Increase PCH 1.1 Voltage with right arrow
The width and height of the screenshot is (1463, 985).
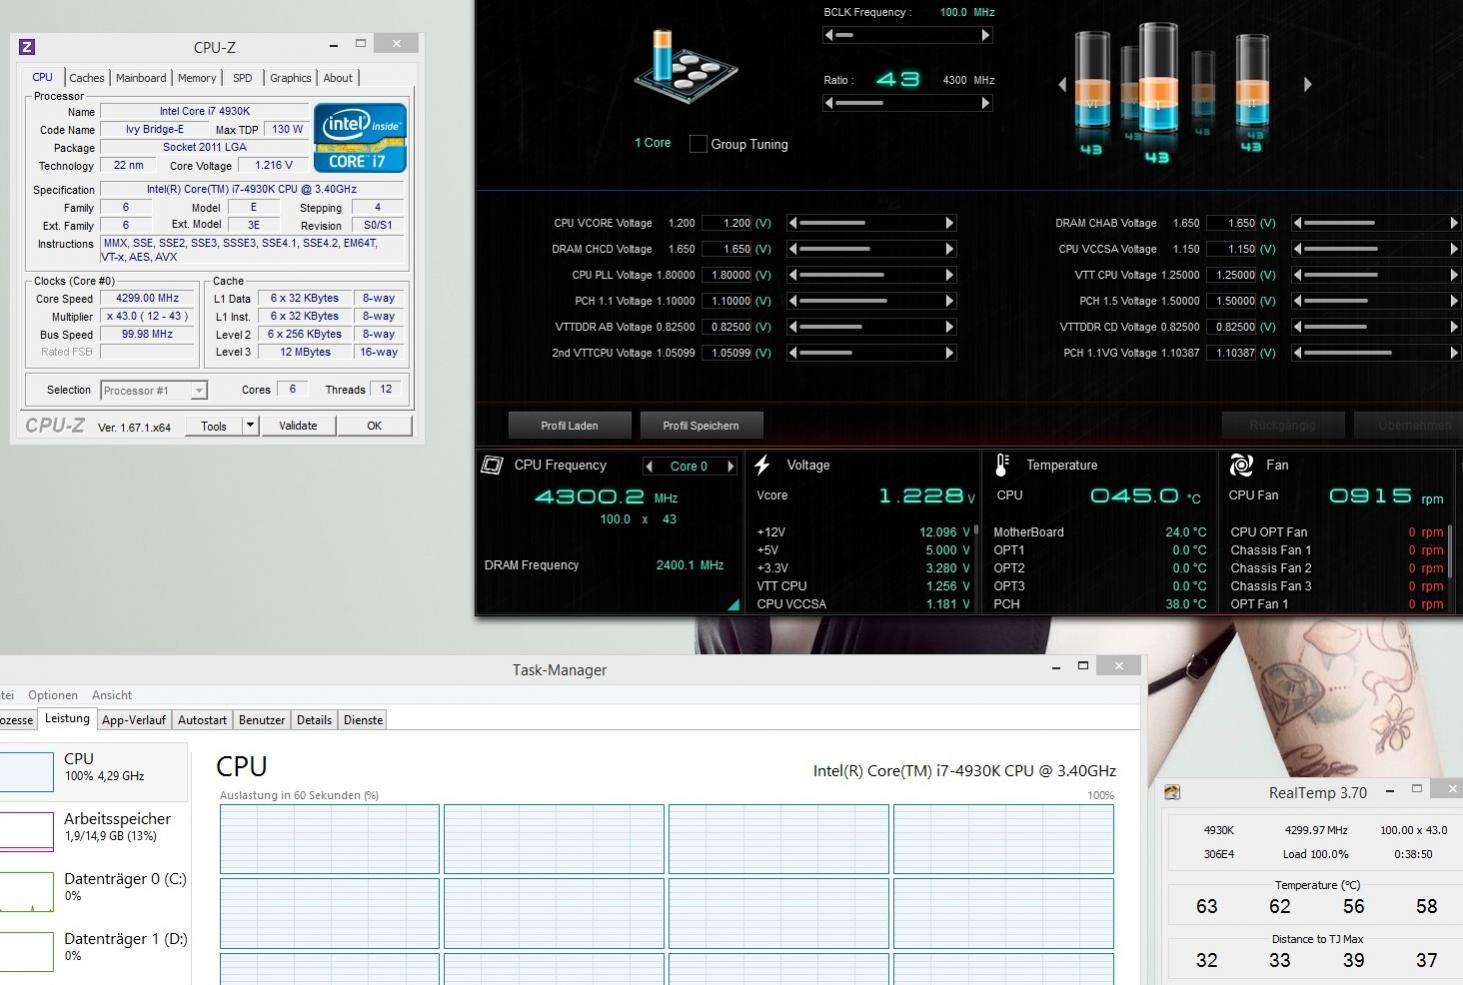click(950, 301)
